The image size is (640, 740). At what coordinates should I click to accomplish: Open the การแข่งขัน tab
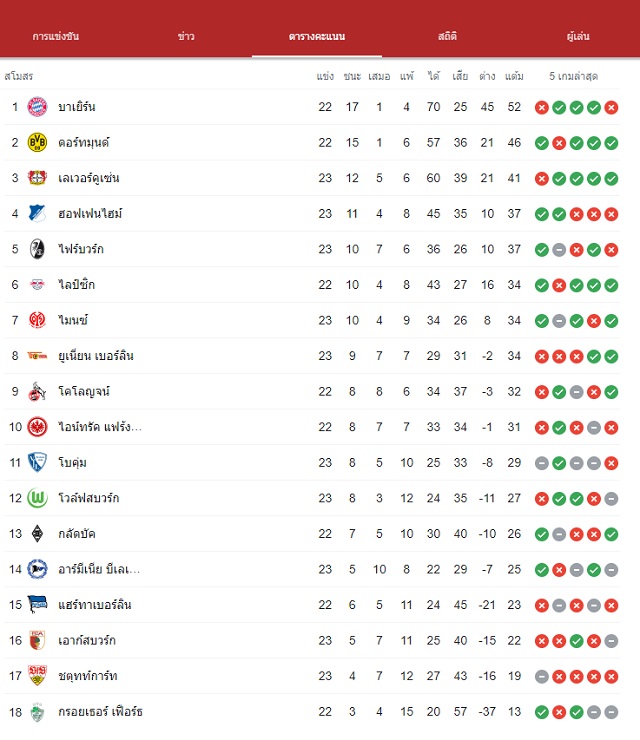[56, 36]
